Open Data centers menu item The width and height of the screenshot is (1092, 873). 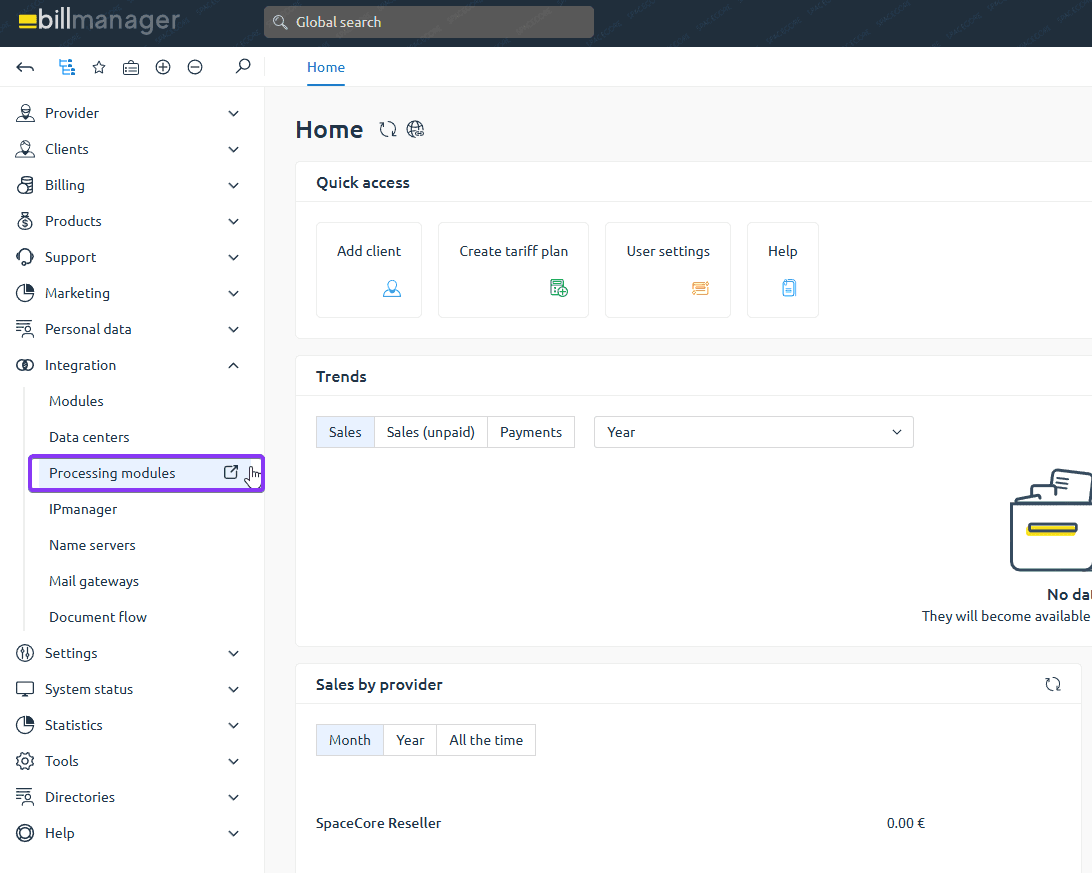tap(89, 437)
